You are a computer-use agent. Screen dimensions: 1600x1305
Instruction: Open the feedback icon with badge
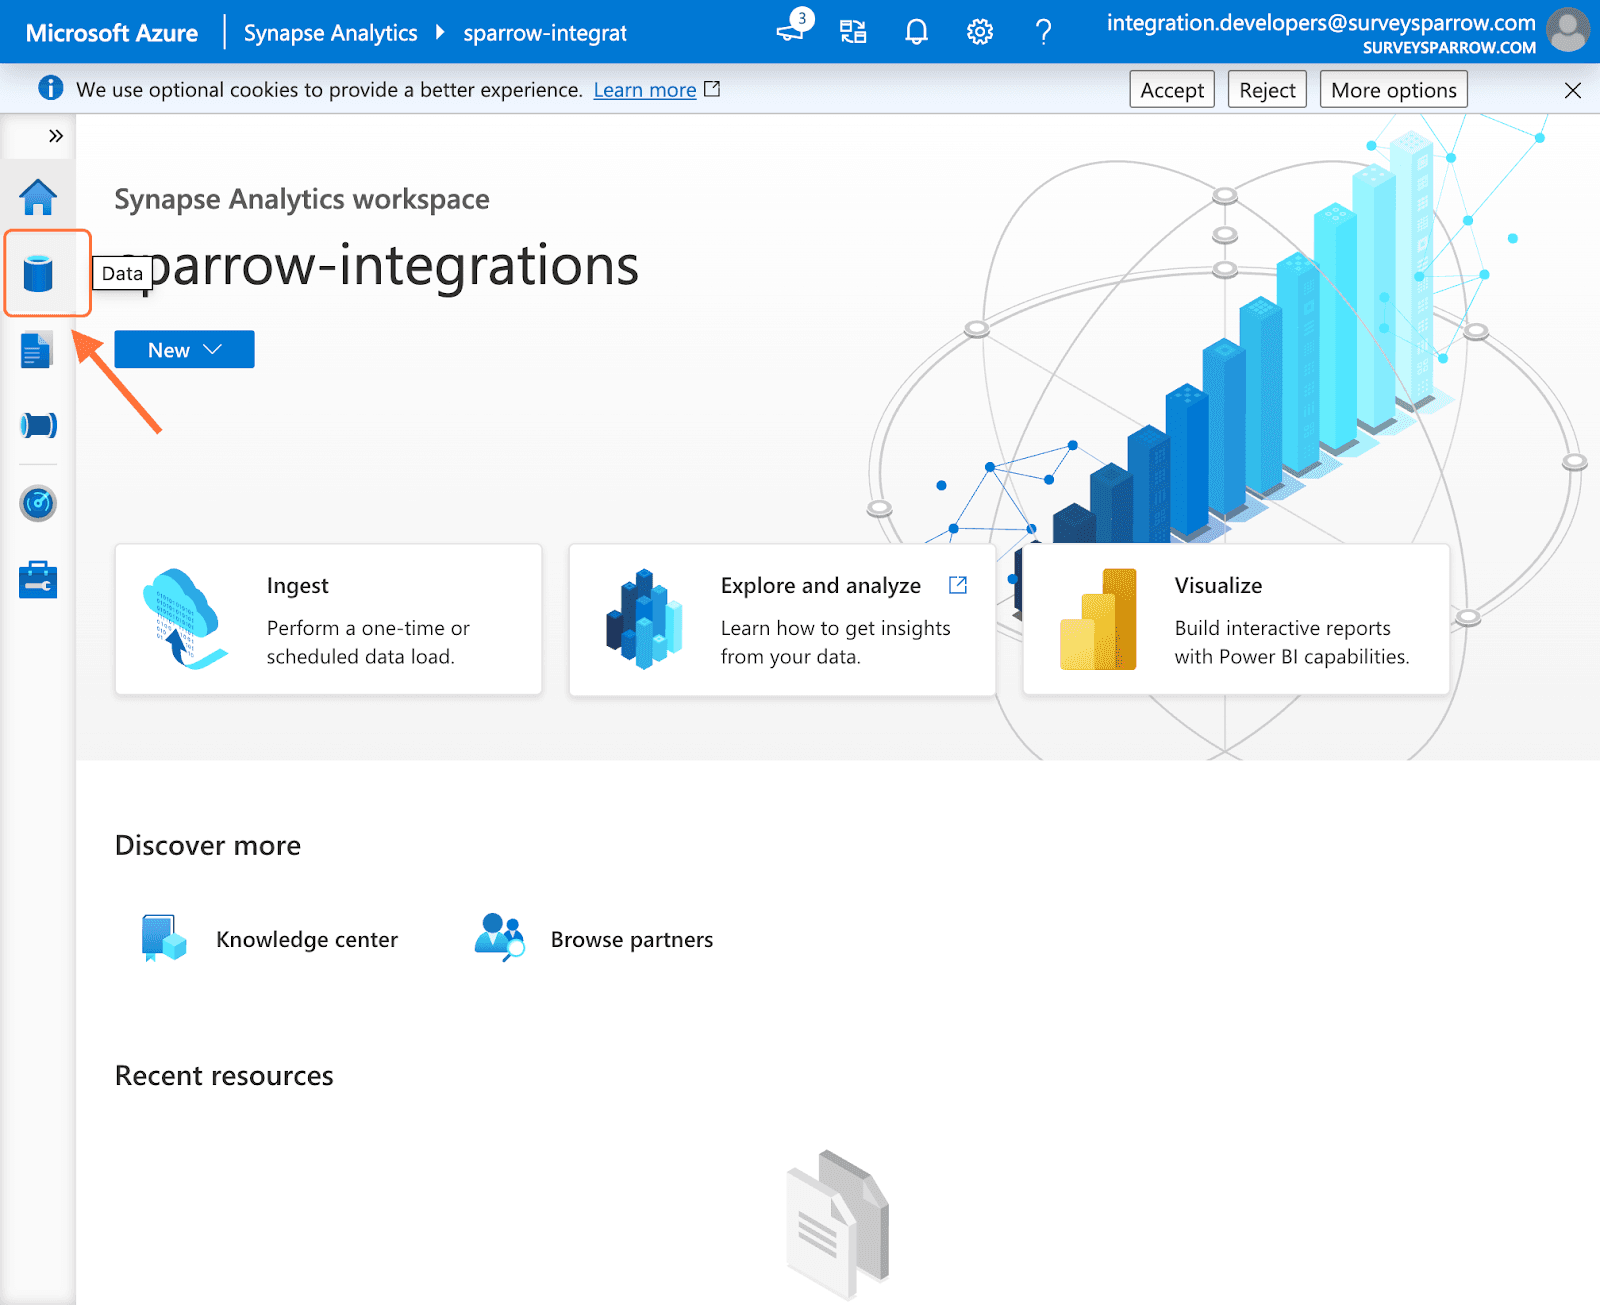click(791, 30)
